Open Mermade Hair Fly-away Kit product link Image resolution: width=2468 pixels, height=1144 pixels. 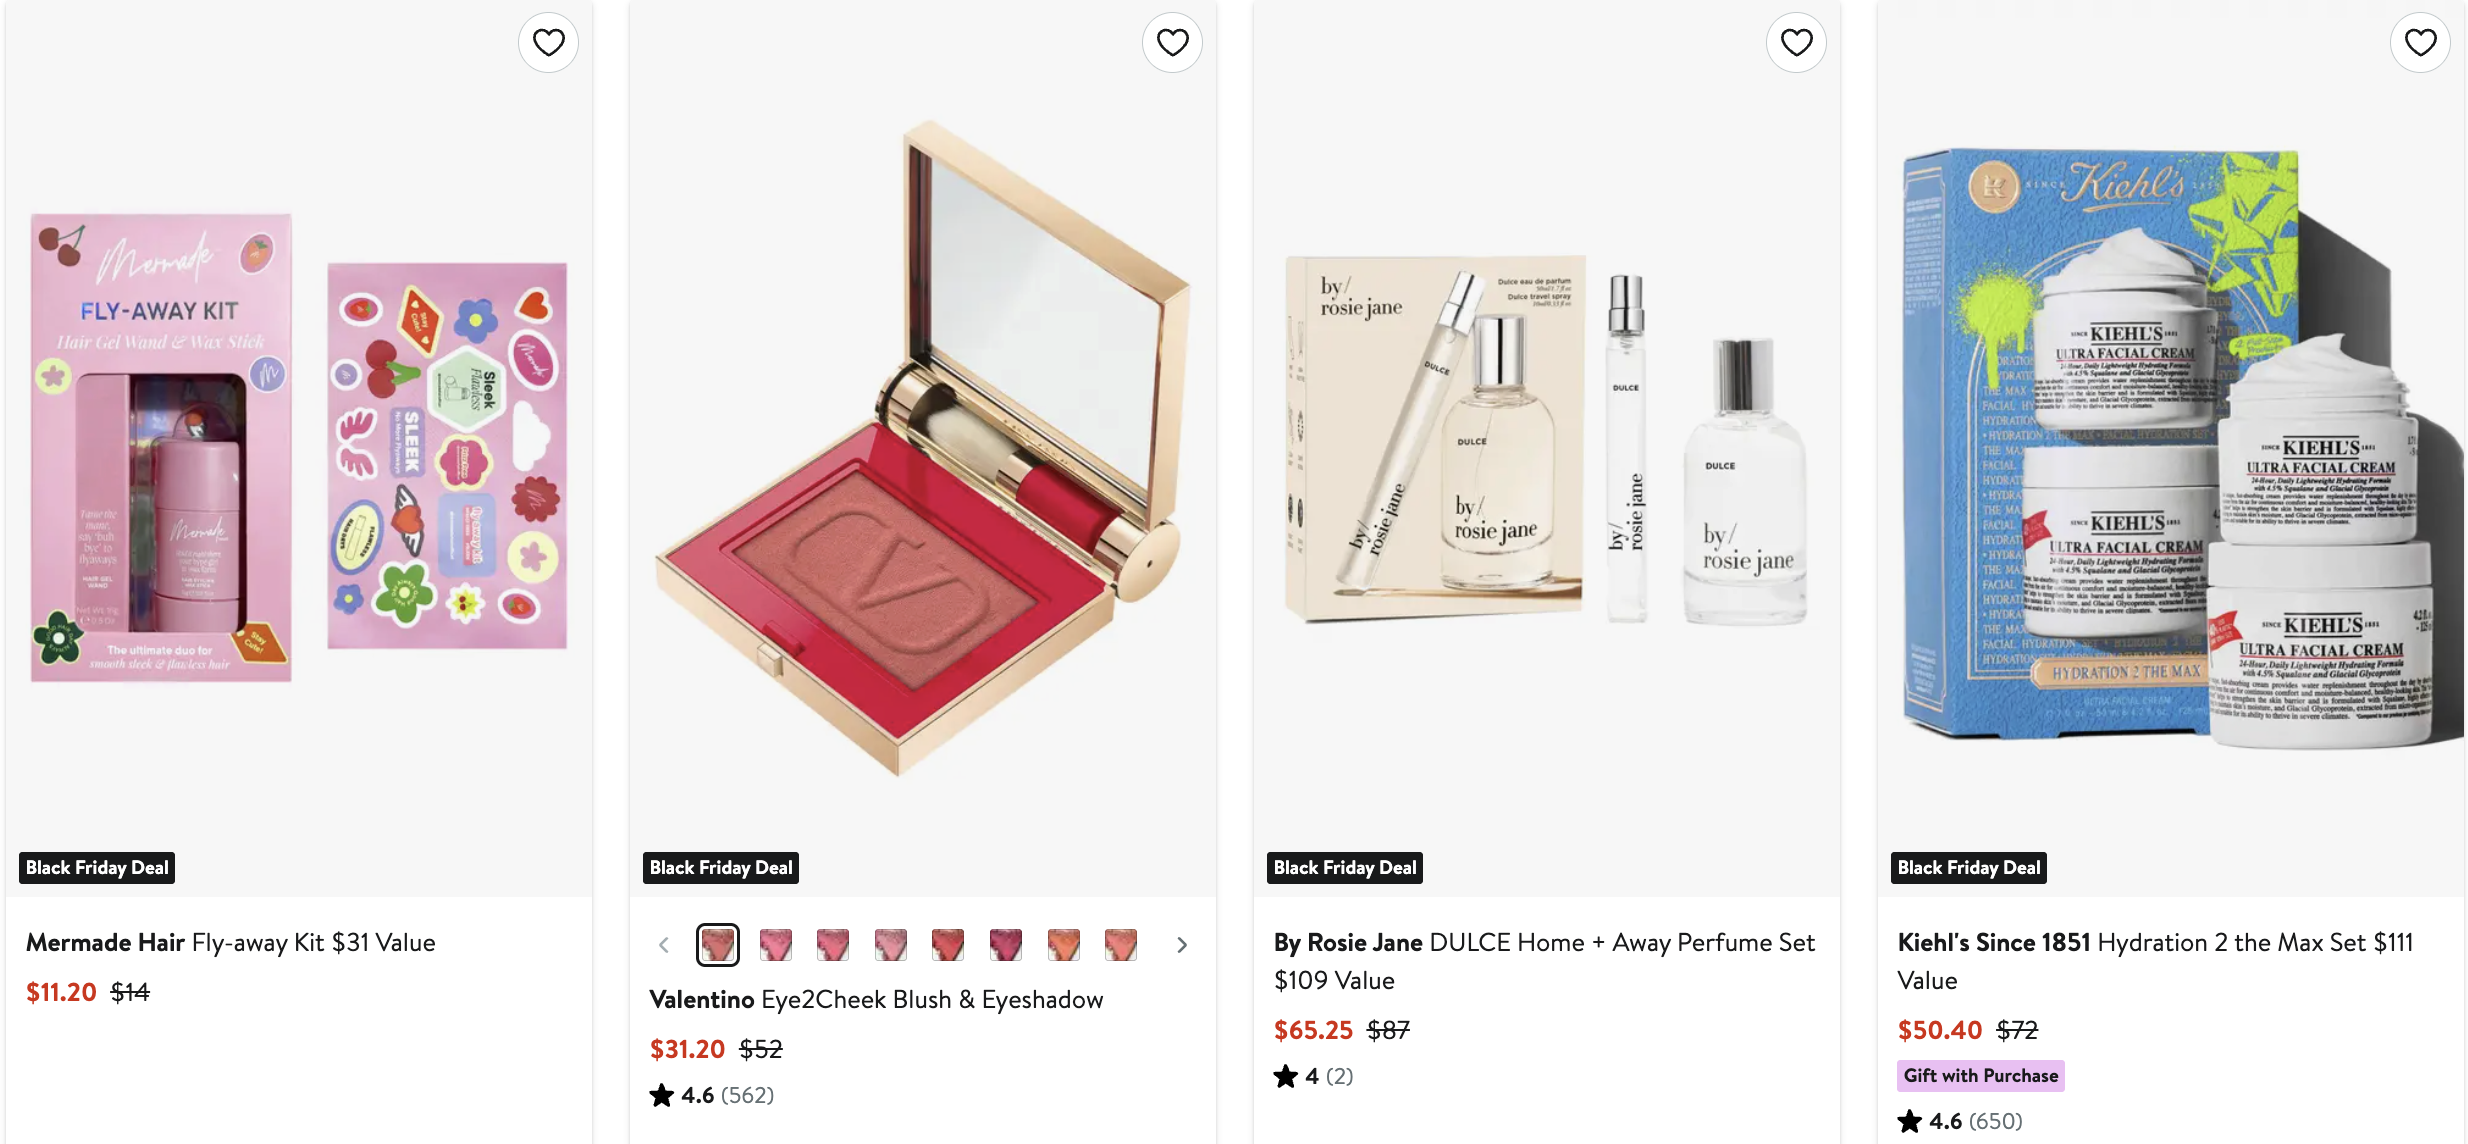point(231,943)
